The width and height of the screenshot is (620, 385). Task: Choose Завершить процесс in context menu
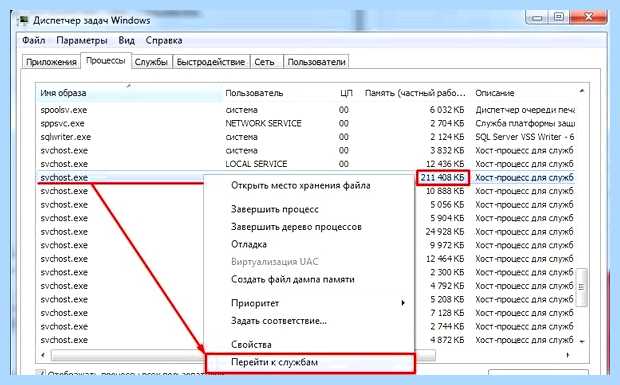pos(275,209)
